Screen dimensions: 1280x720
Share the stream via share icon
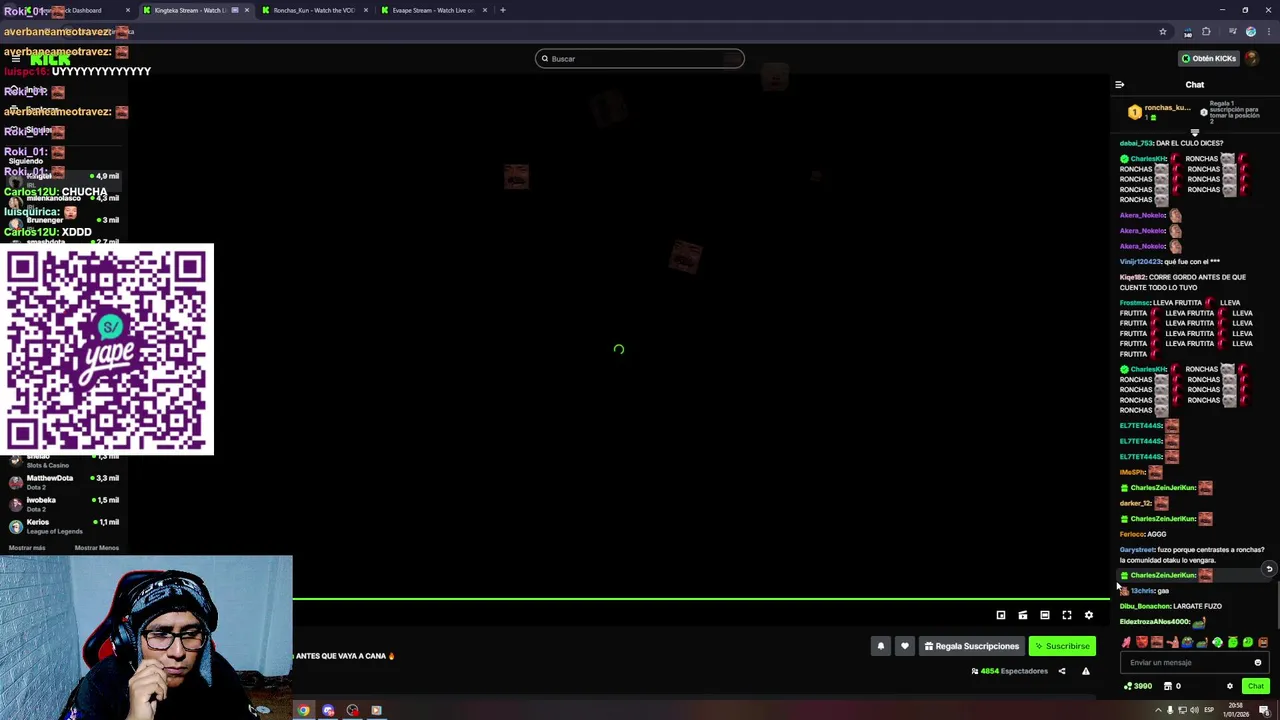1062,671
